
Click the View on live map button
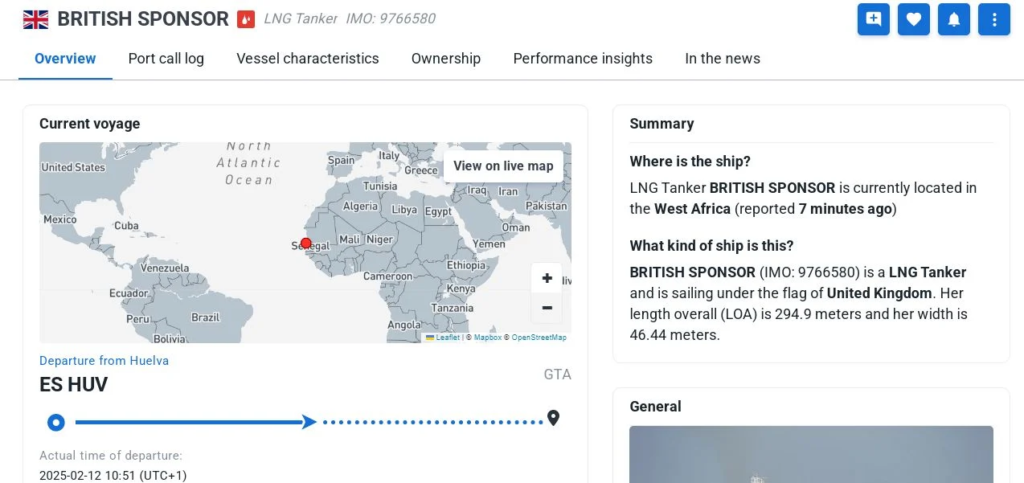pos(503,166)
